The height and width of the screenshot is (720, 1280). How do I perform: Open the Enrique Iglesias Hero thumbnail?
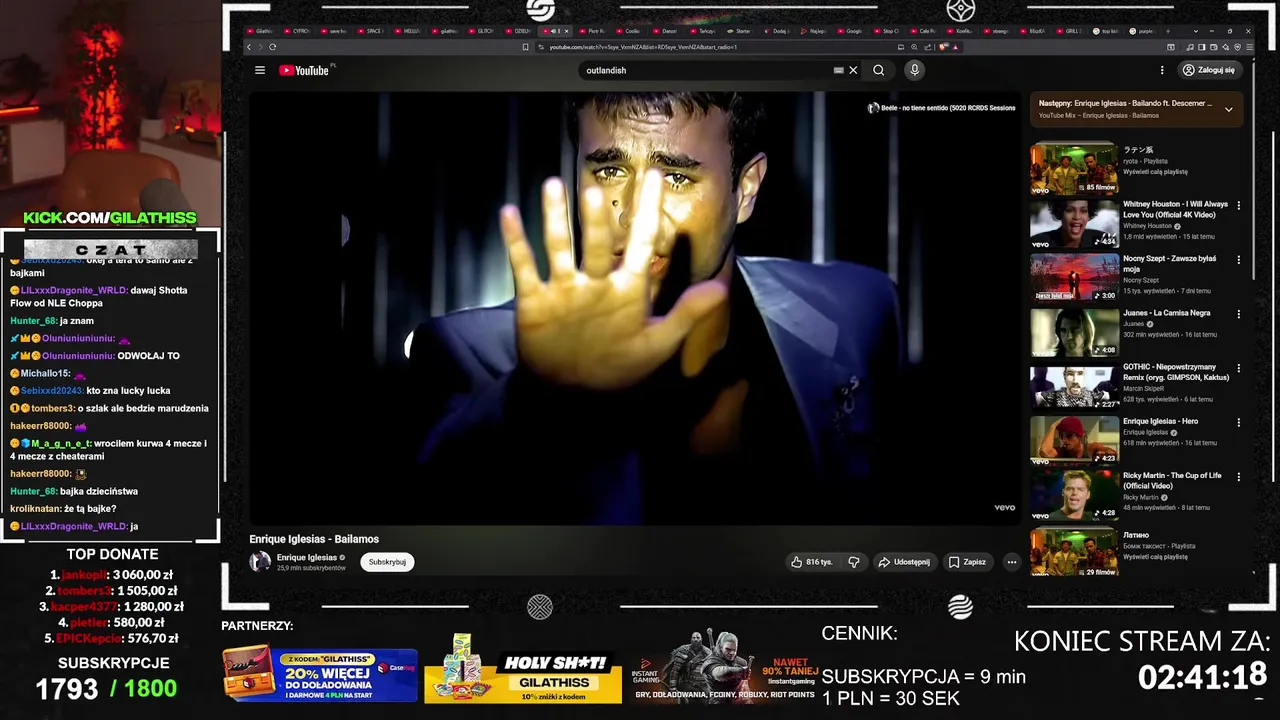(1074, 441)
